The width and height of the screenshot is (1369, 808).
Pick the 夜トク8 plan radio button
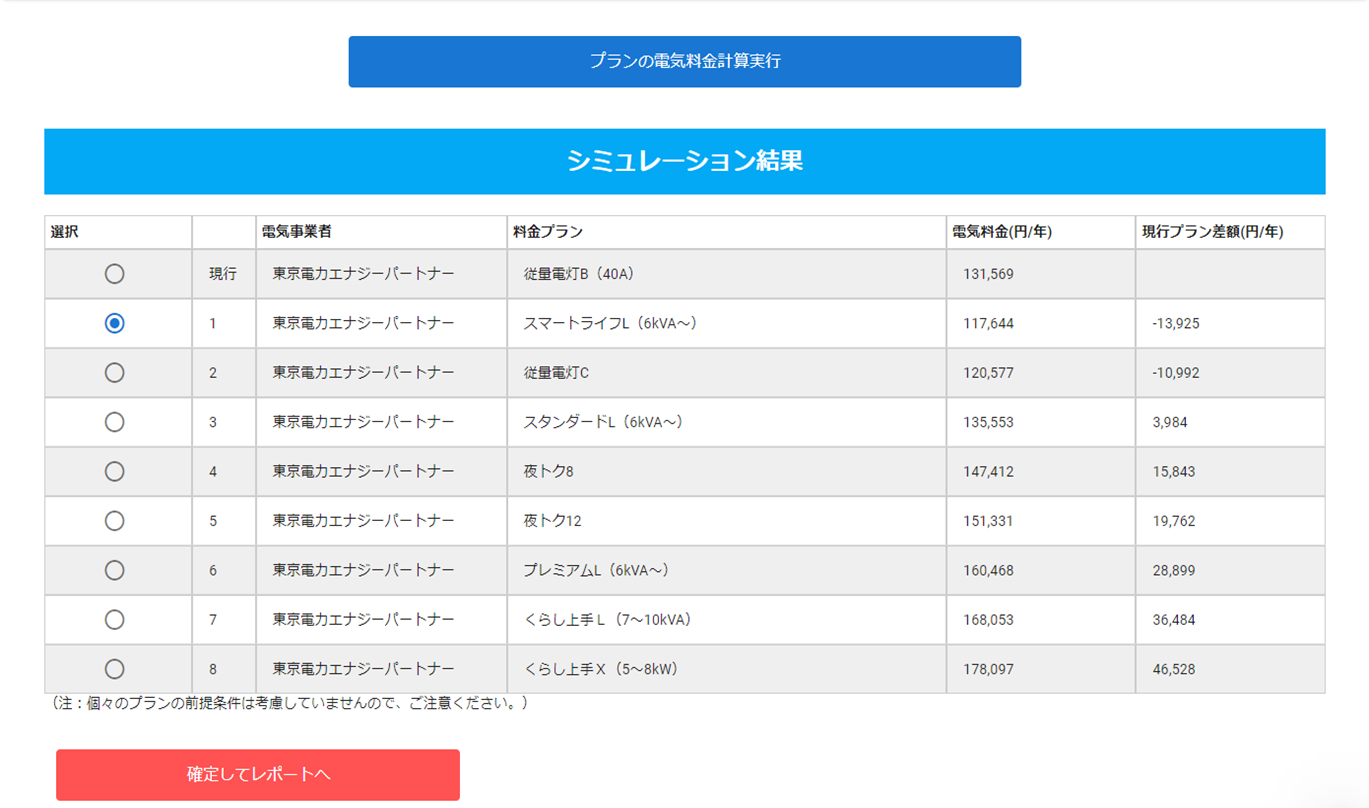pyautogui.click(x=115, y=471)
